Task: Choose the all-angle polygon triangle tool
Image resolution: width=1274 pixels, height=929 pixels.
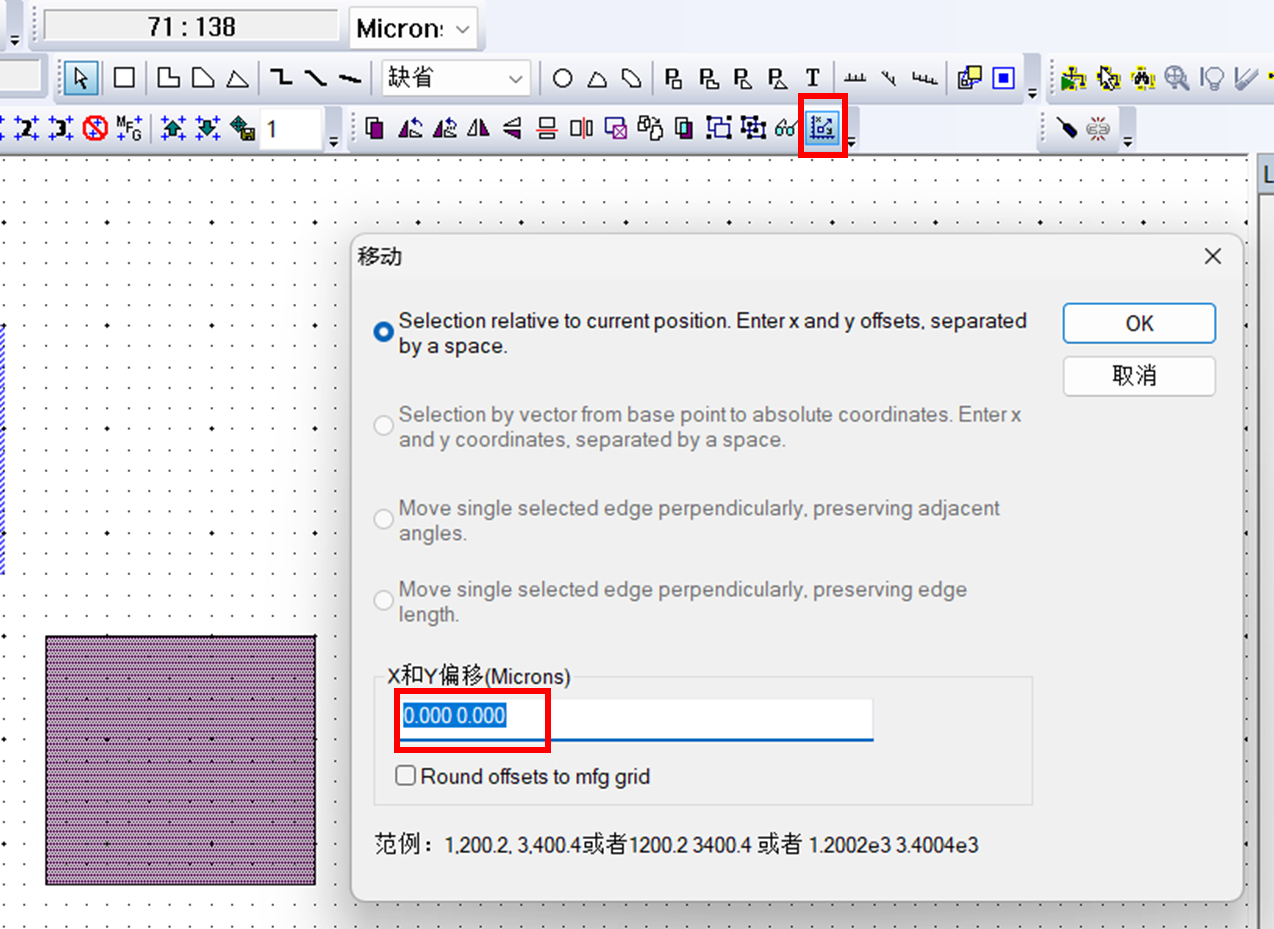Action: tap(236, 78)
